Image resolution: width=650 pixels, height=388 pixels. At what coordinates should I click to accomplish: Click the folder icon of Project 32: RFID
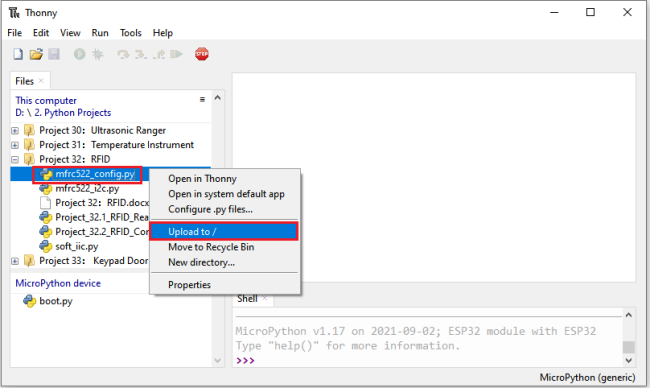pyautogui.click(x=29, y=160)
